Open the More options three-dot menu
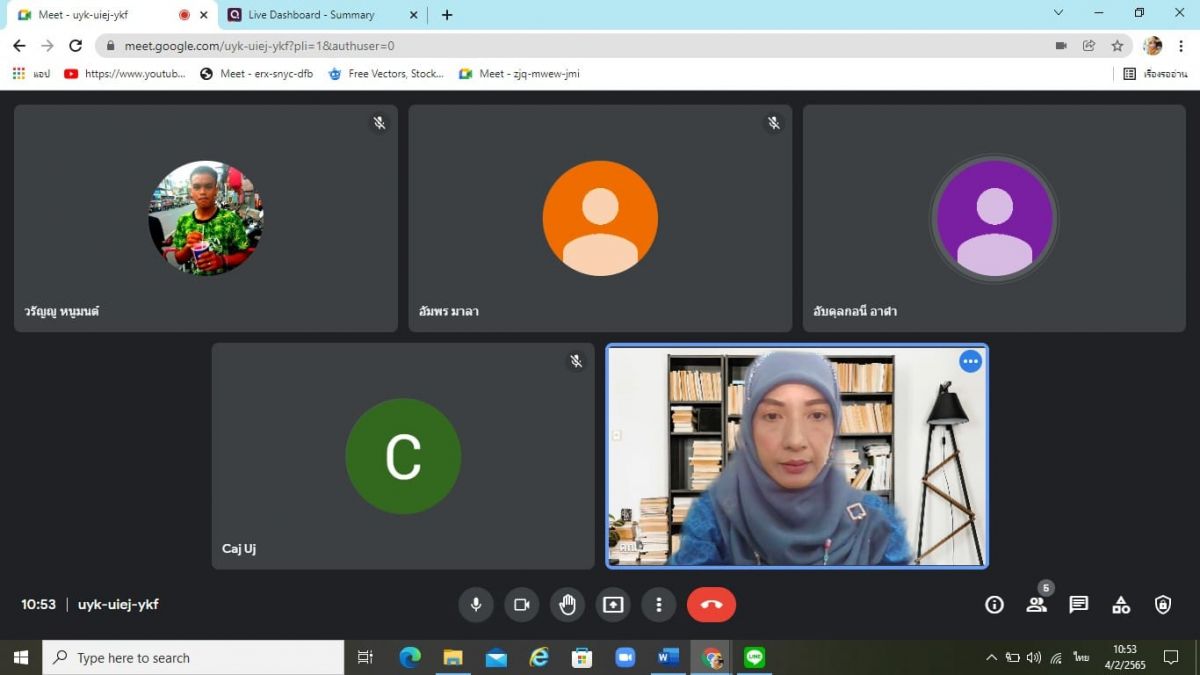 658,605
